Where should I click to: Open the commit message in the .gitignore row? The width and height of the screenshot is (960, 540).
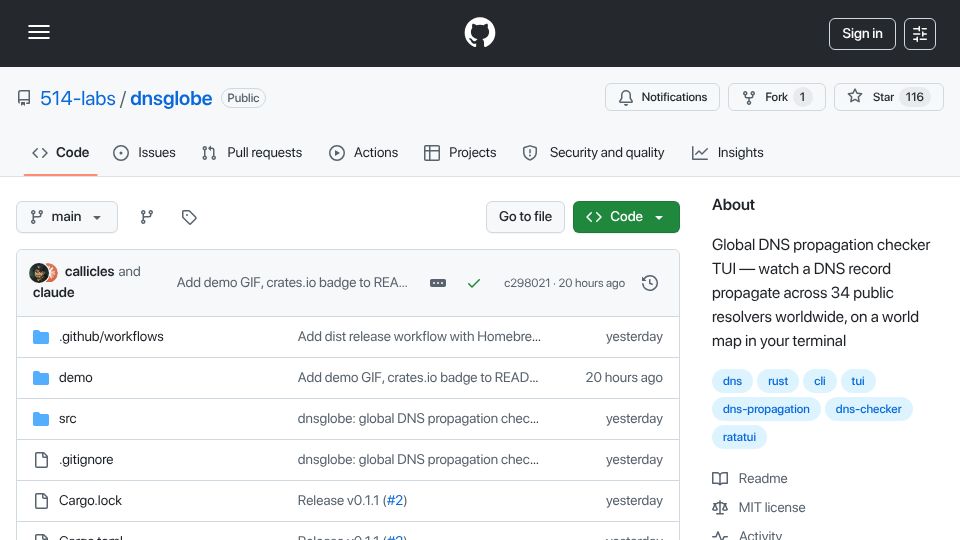click(418, 460)
